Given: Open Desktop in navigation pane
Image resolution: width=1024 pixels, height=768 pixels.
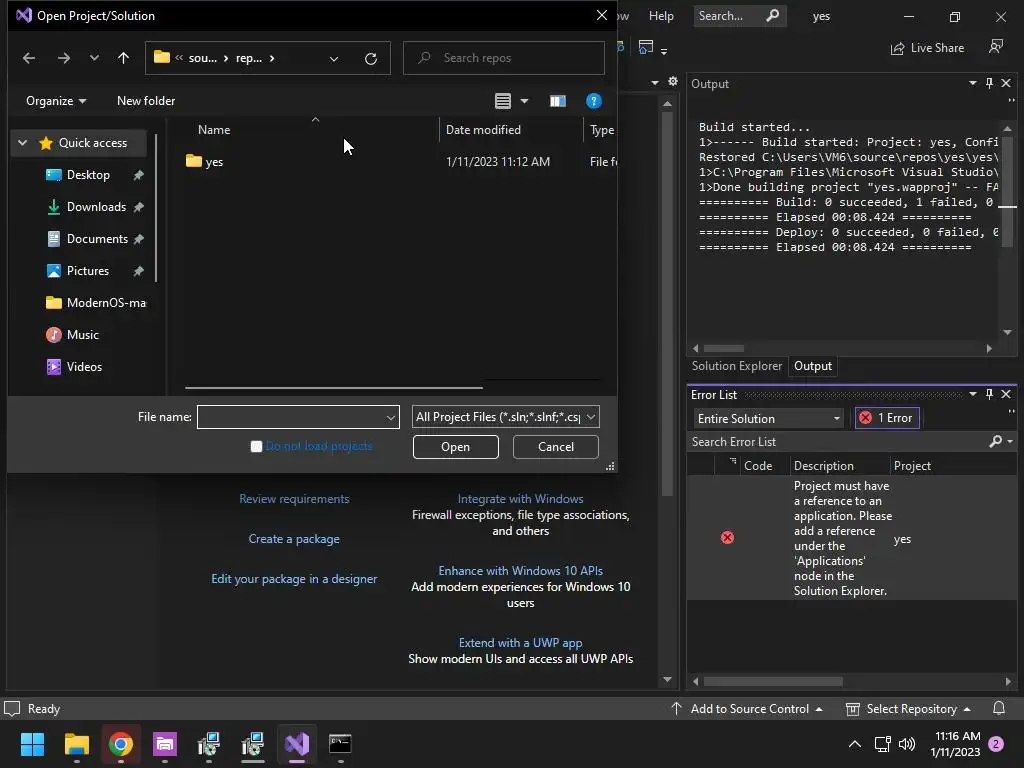Looking at the screenshot, I should pyautogui.click(x=88, y=175).
